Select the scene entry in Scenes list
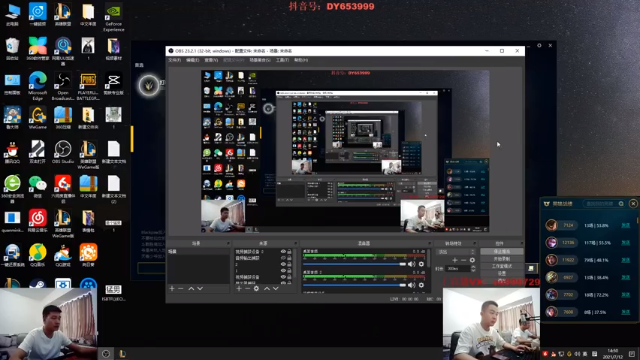This screenshot has height=360, width=640. (x=198, y=252)
